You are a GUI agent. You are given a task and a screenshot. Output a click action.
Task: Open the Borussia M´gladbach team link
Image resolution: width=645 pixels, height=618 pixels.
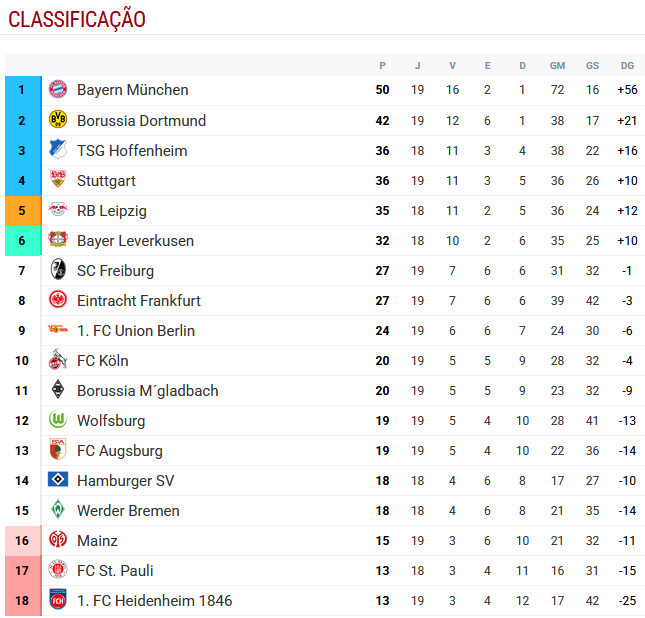coord(147,391)
